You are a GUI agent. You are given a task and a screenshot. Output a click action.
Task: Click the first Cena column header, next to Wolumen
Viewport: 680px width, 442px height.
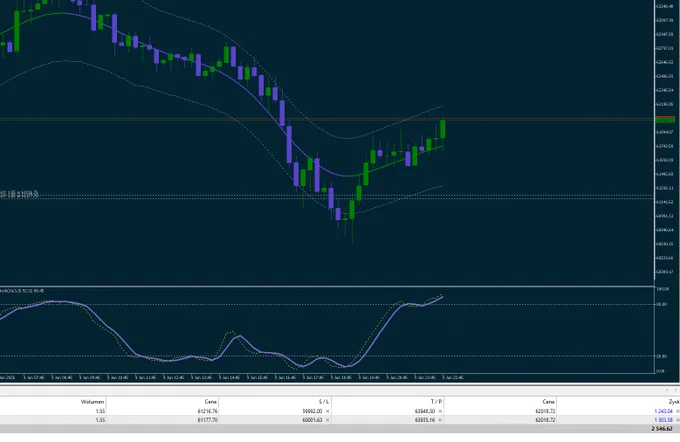click(x=210, y=402)
